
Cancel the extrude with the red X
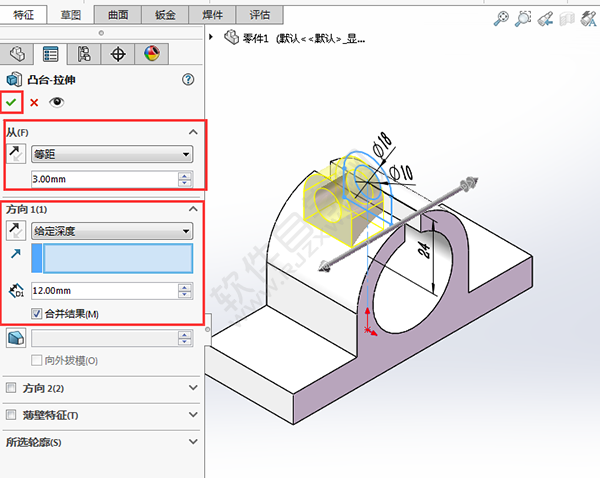(x=34, y=102)
